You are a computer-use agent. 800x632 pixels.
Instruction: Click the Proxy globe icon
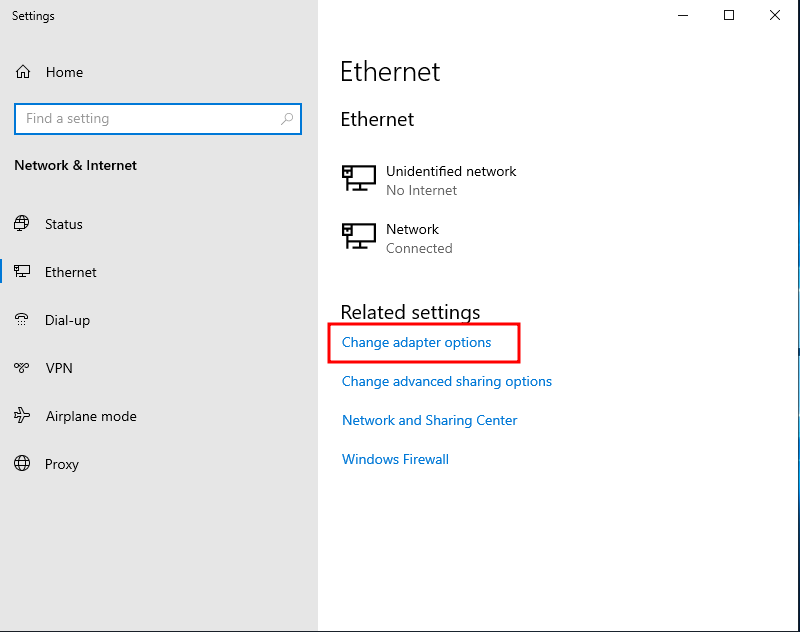click(x=22, y=463)
